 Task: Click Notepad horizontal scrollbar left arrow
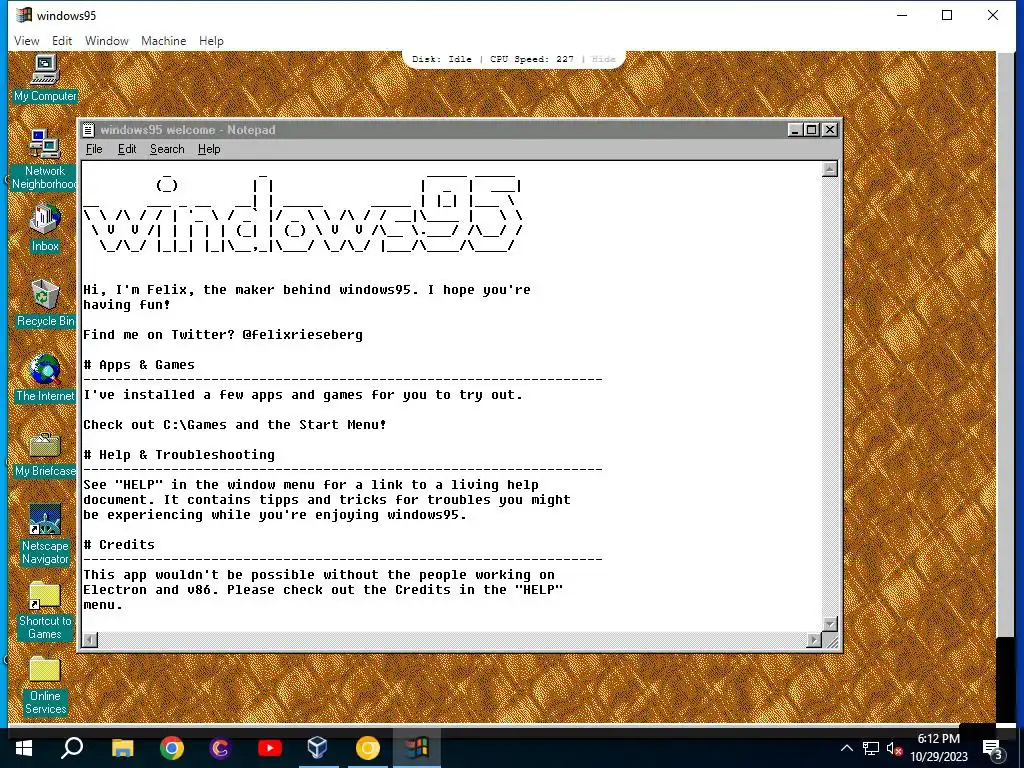coord(90,640)
